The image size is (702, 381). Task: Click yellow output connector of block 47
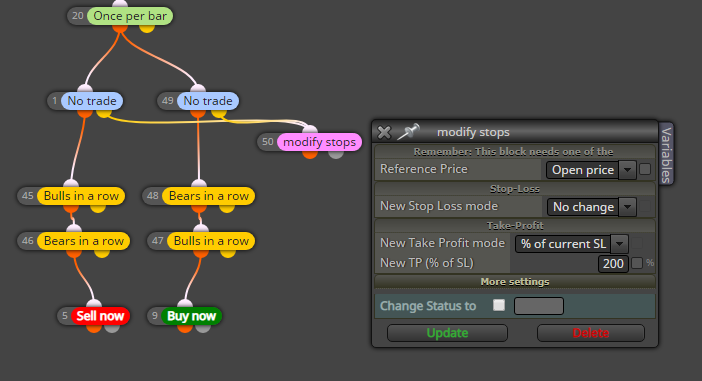[228, 253]
